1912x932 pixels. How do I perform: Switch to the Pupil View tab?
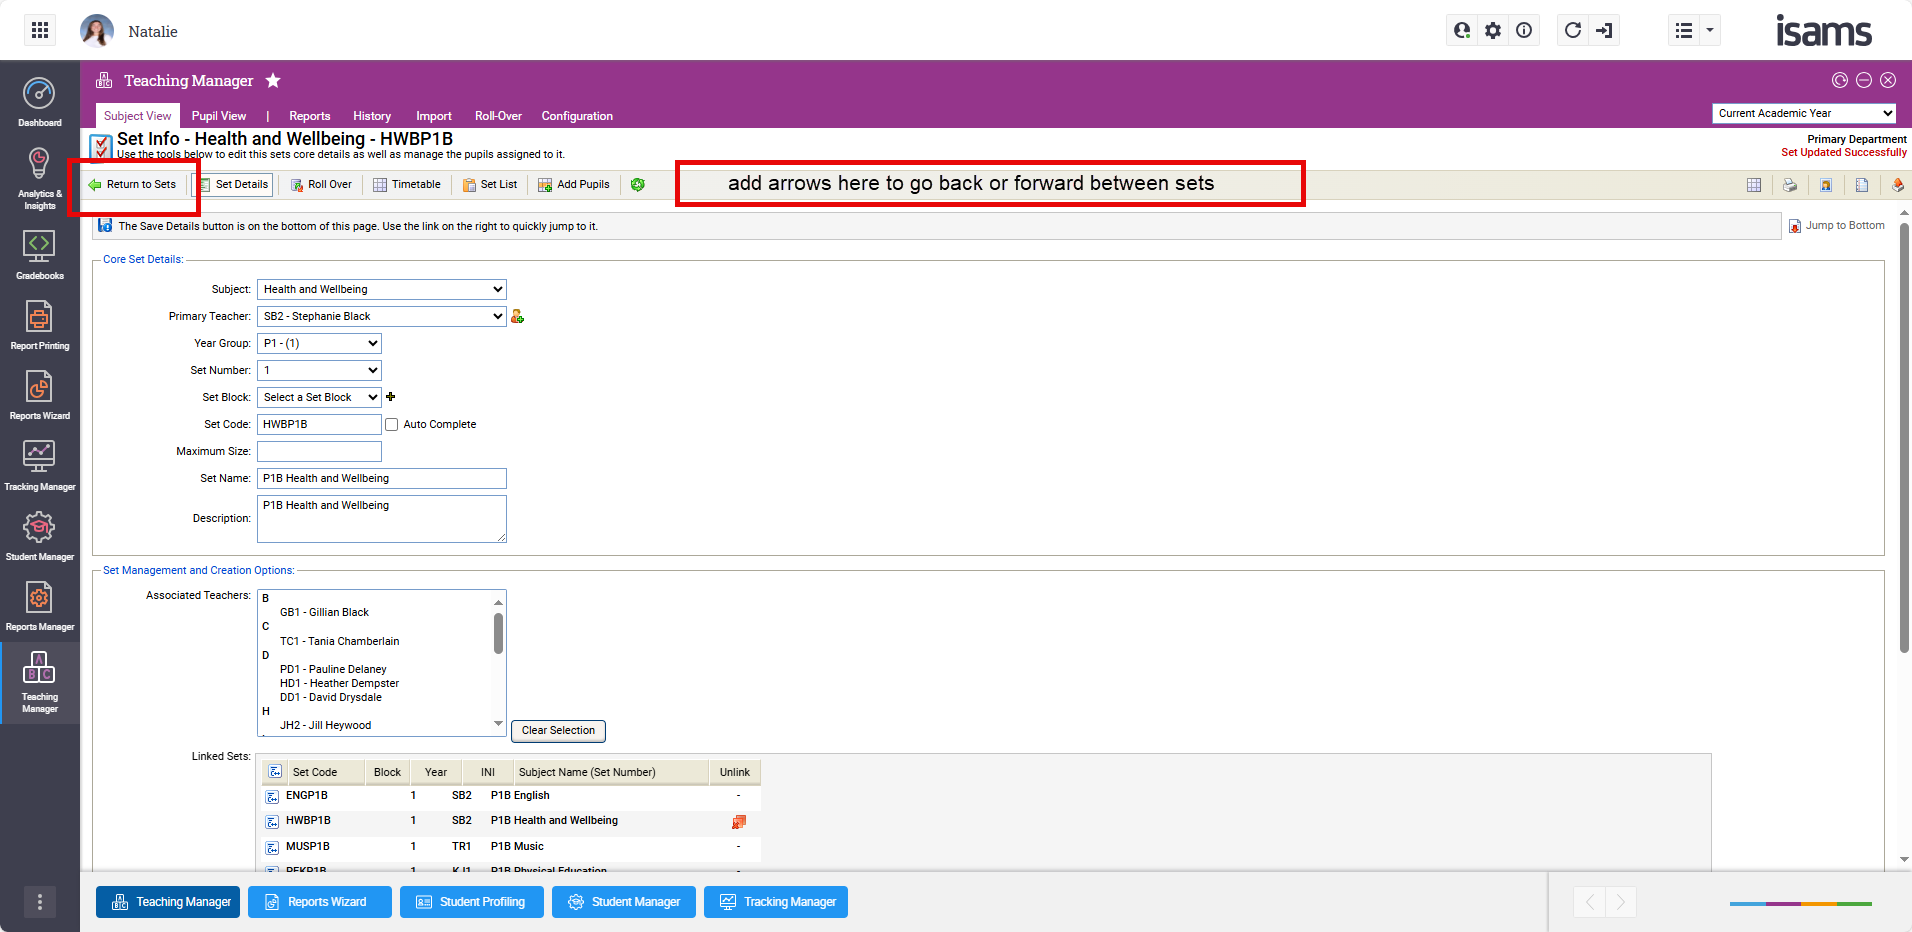coord(218,116)
